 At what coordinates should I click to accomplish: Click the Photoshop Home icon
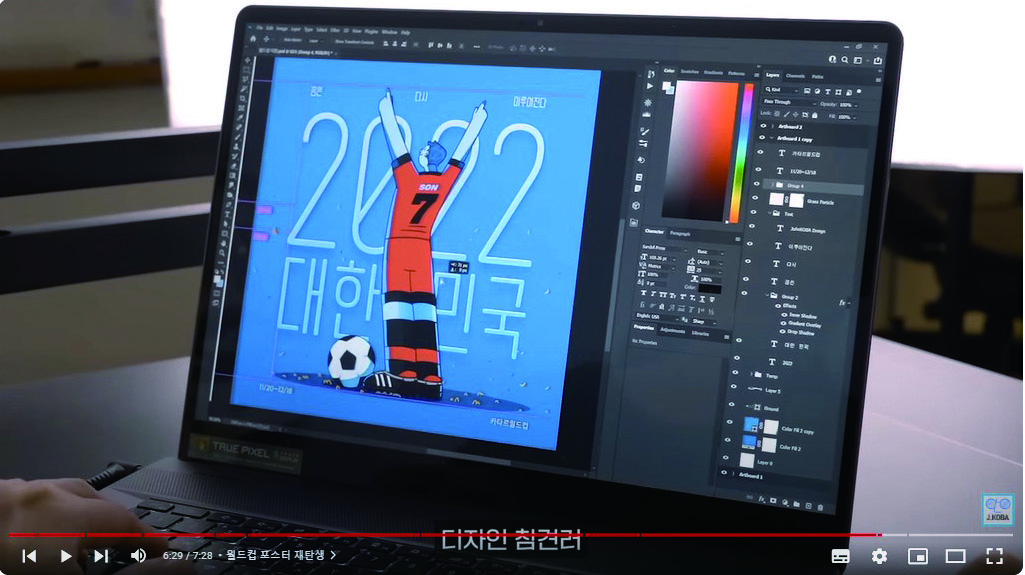pyautogui.click(x=254, y=39)
